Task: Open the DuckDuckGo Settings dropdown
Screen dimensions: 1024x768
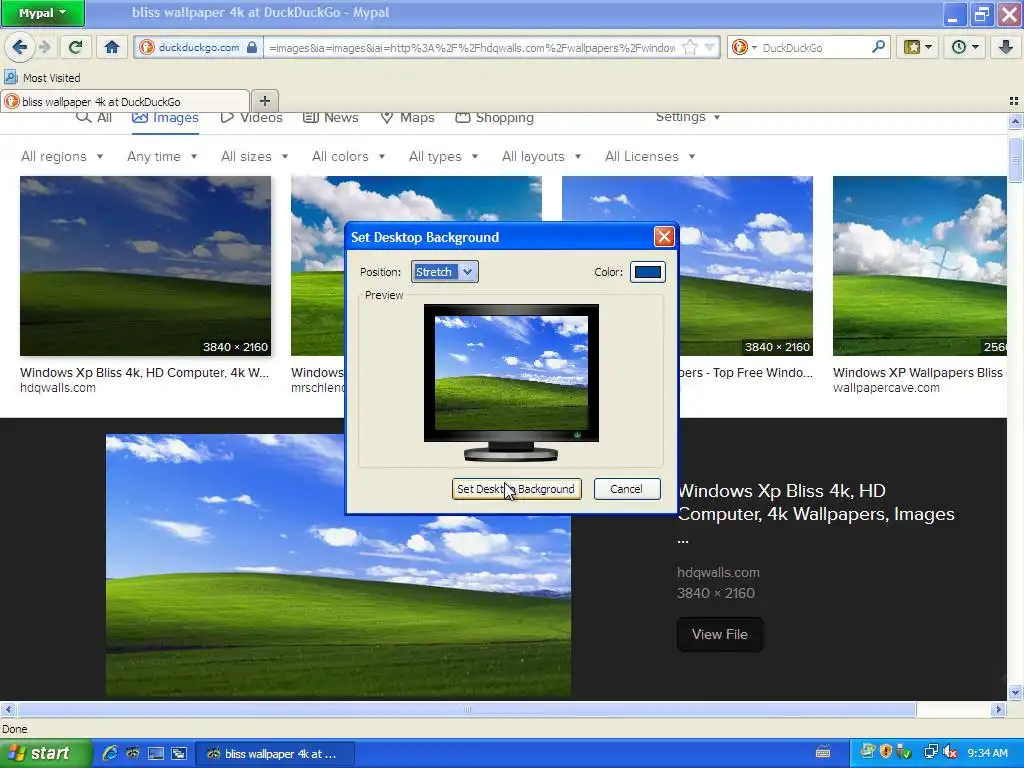Action: (687, 117)
